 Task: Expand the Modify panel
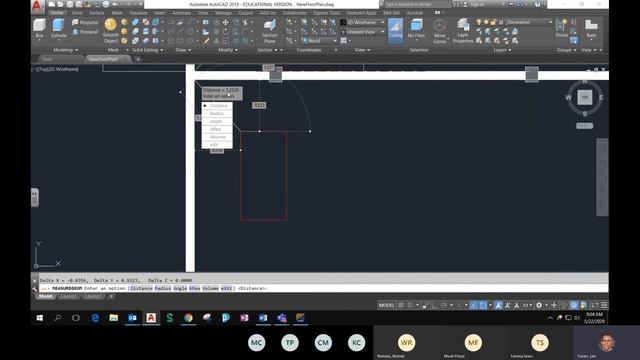228,50
